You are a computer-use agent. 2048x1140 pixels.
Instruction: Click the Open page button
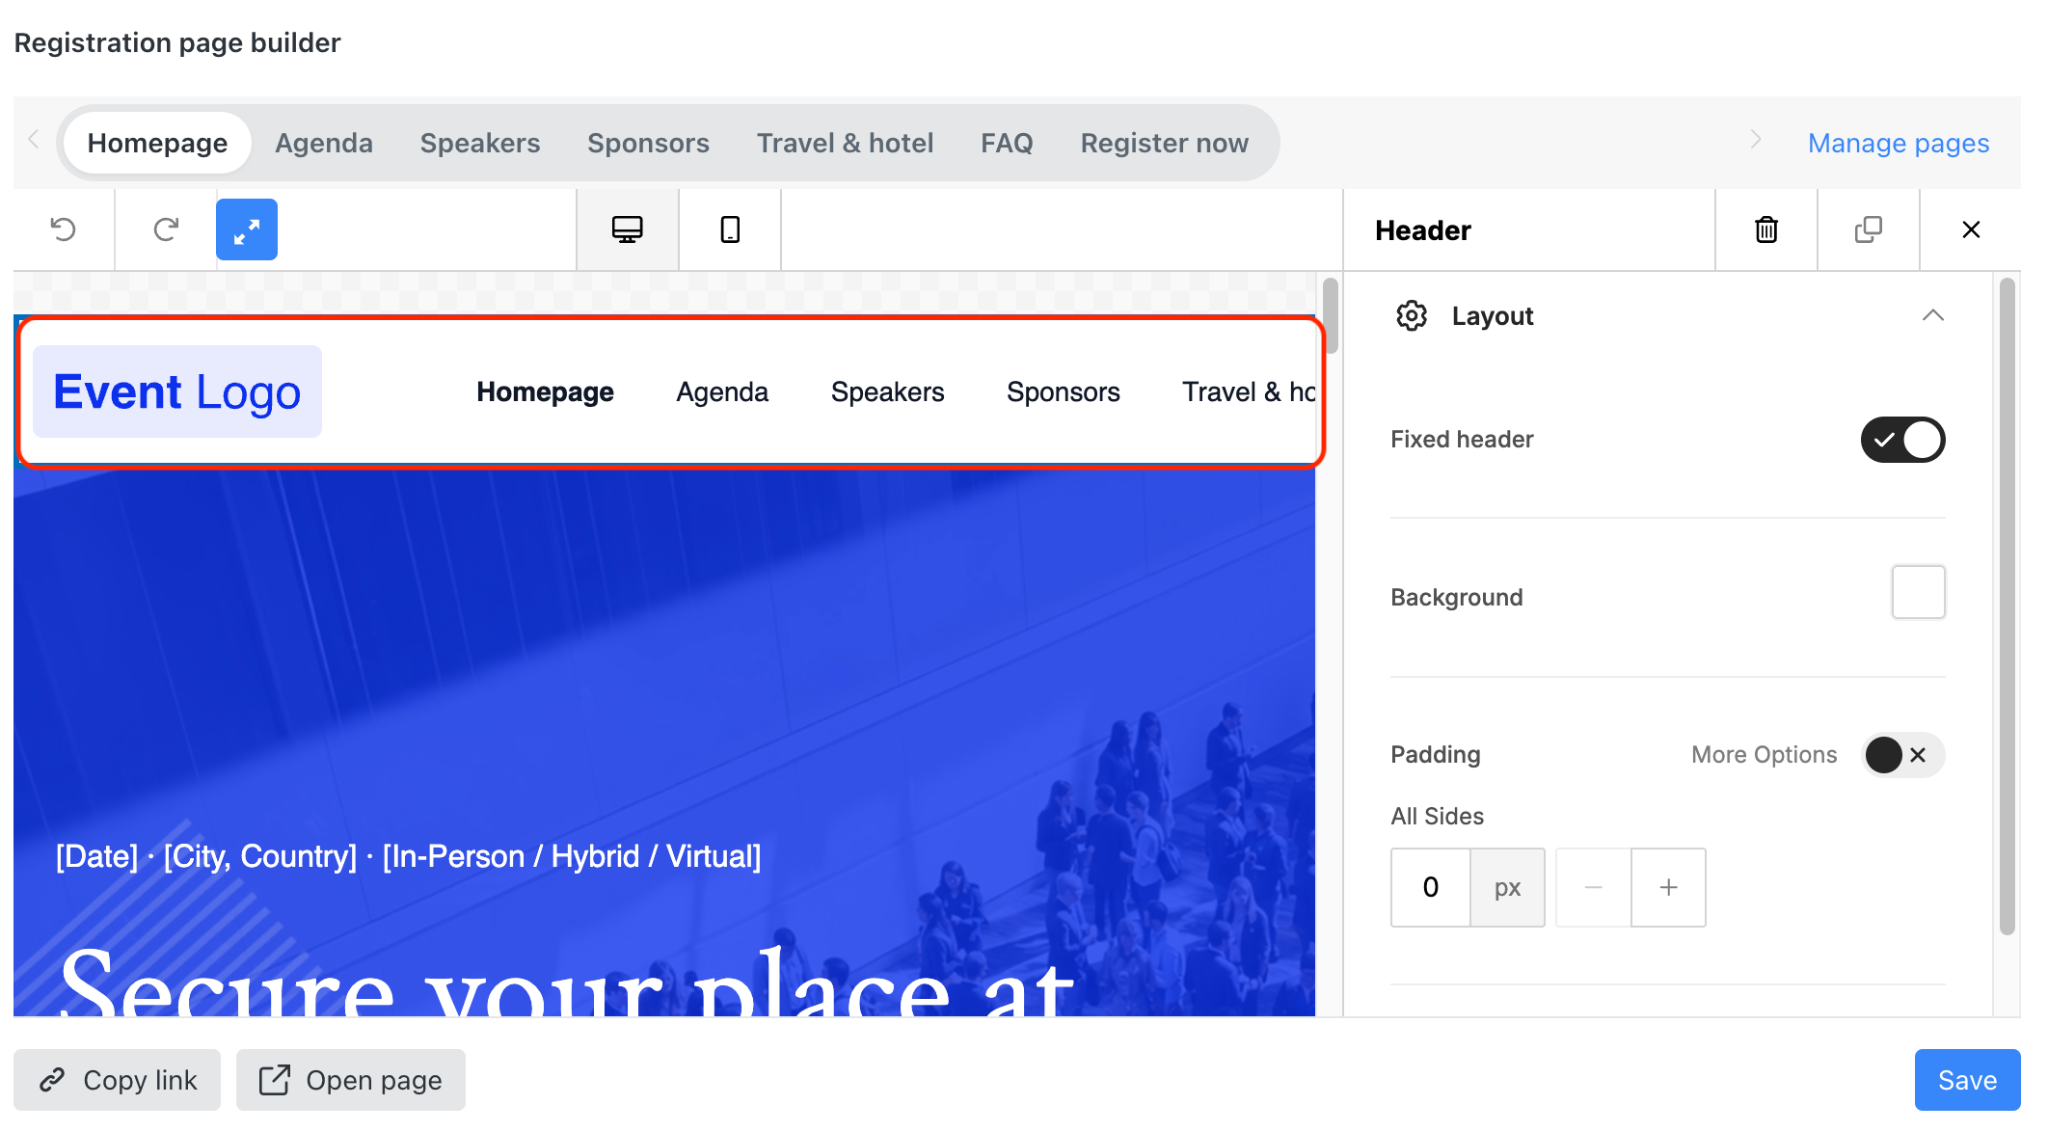(351, 1080)
